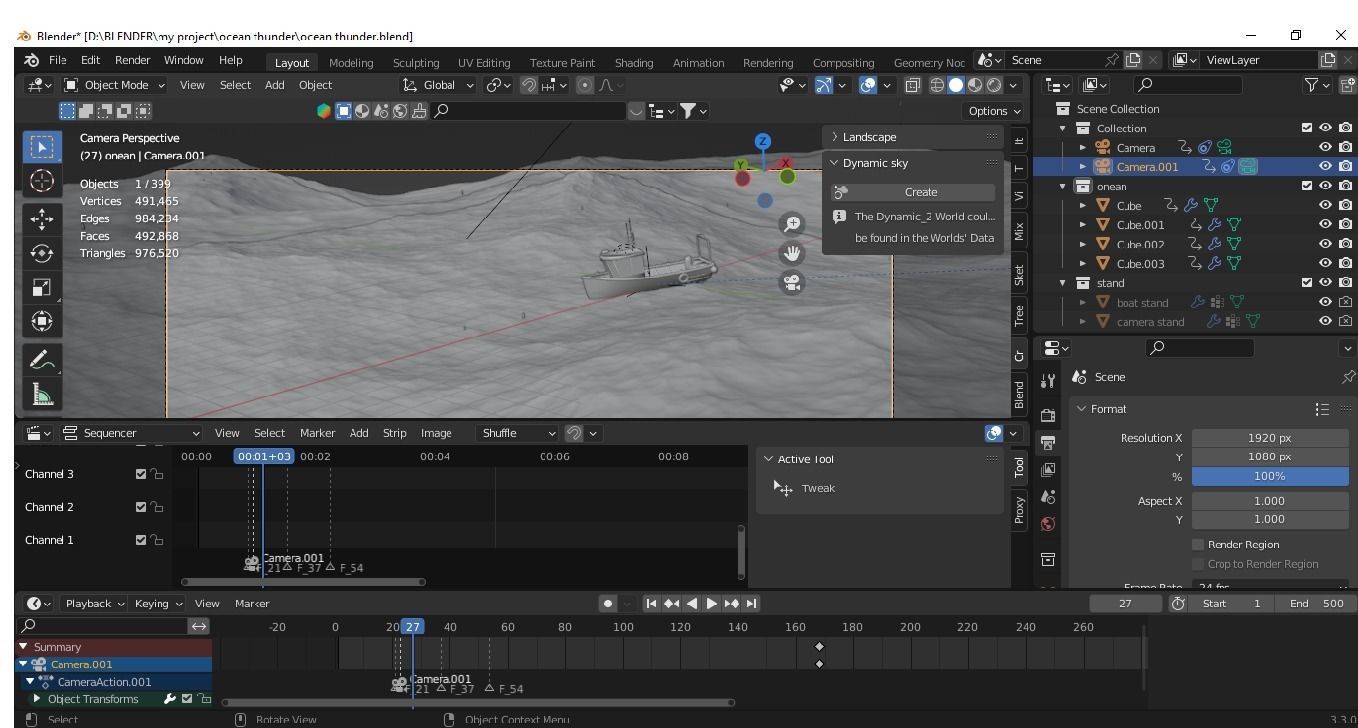The width and height of the screenshot is (1358, 728).
Task: Click the Blender logo menu icon
Action: tap(31, 61)
